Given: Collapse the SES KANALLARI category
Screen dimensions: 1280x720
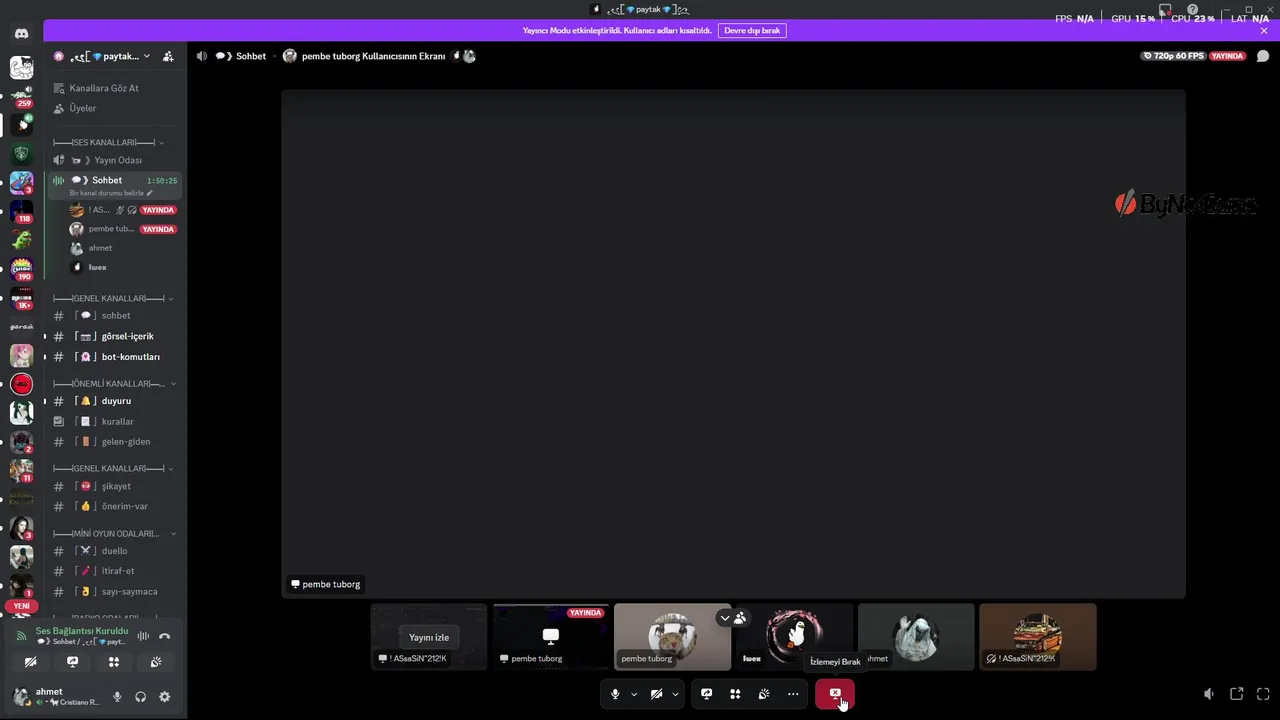Looking at the screenshot, I should [x=108, y=143].
